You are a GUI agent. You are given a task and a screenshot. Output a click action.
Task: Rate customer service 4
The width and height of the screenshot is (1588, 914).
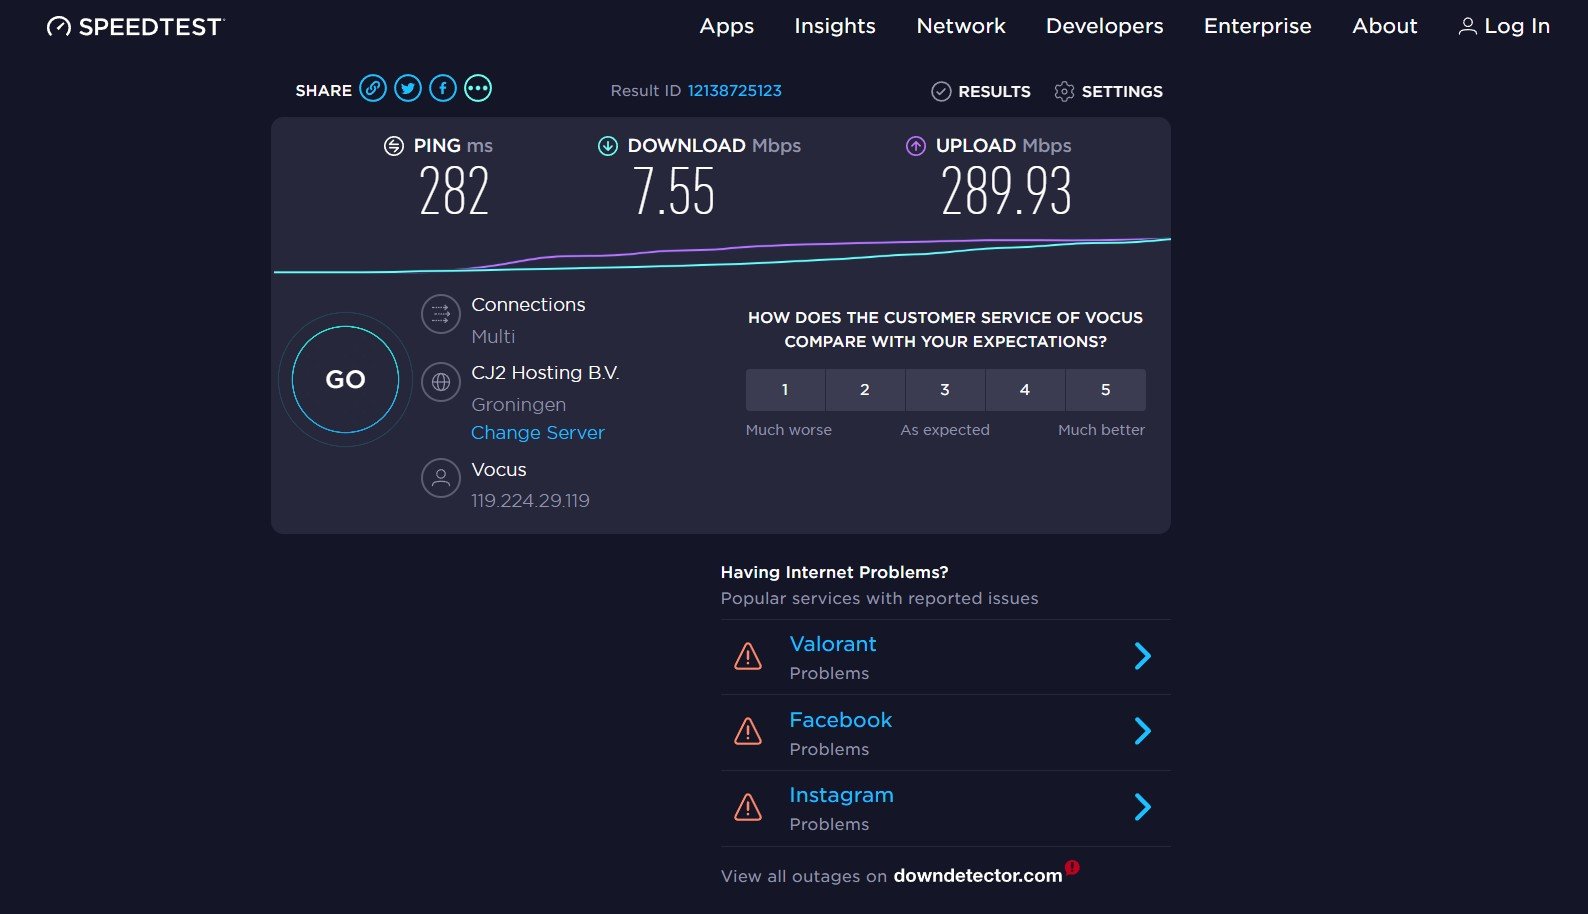1025,390
